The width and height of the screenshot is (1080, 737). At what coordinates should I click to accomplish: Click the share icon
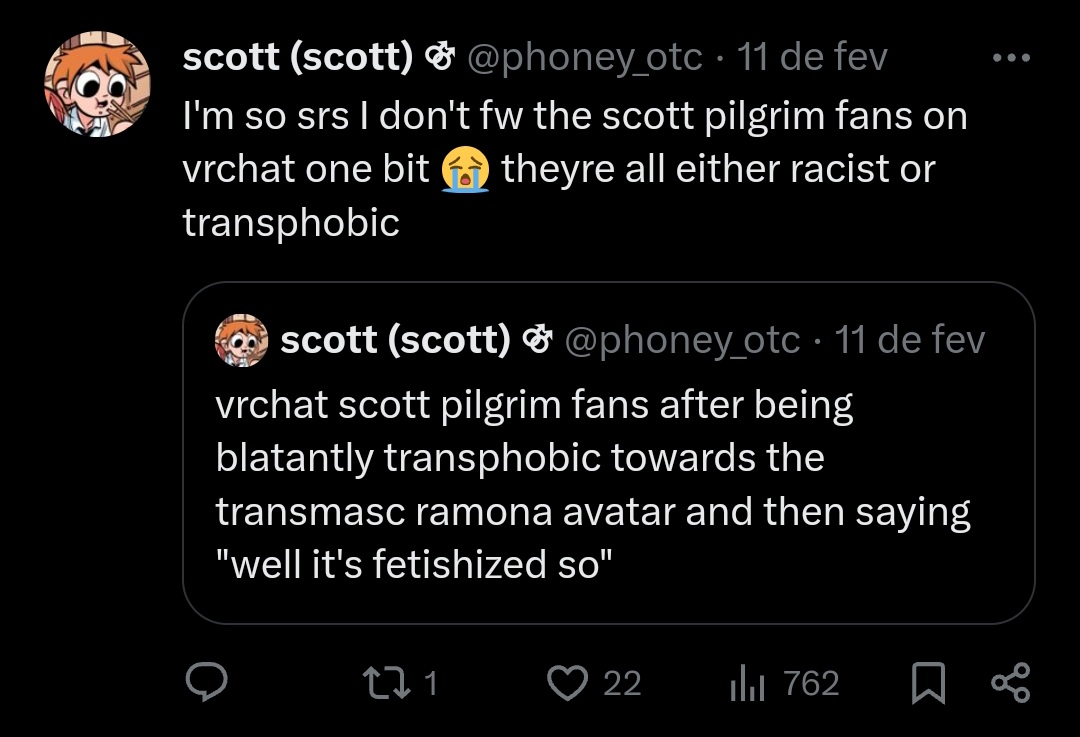point(1009,683)
